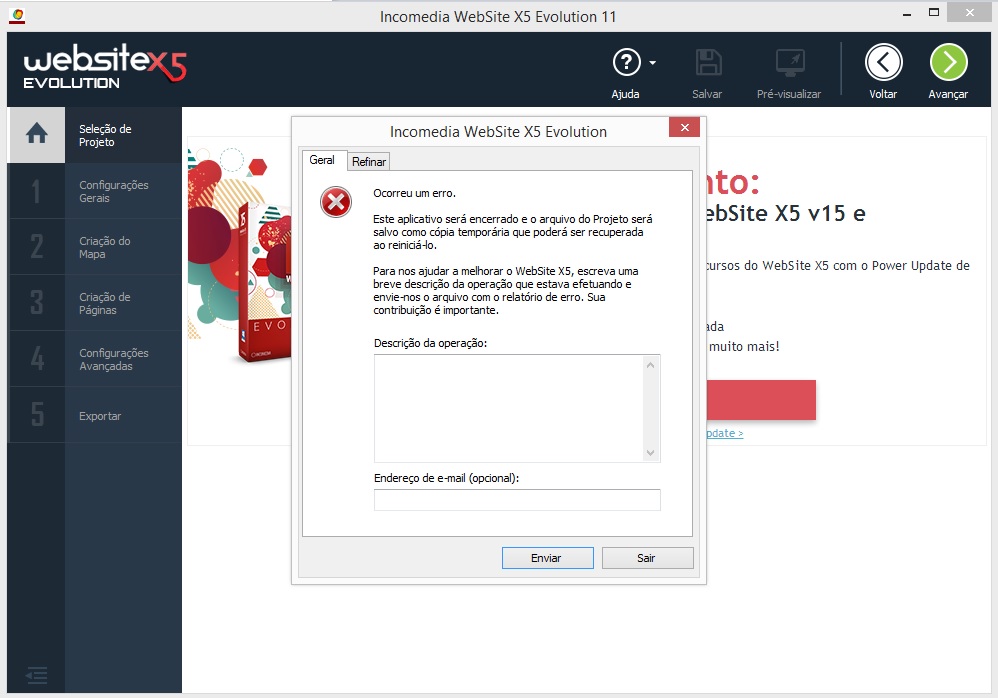
Task: Click the 'Ocorreu um erro.' message text
Action: coord(414,193)
